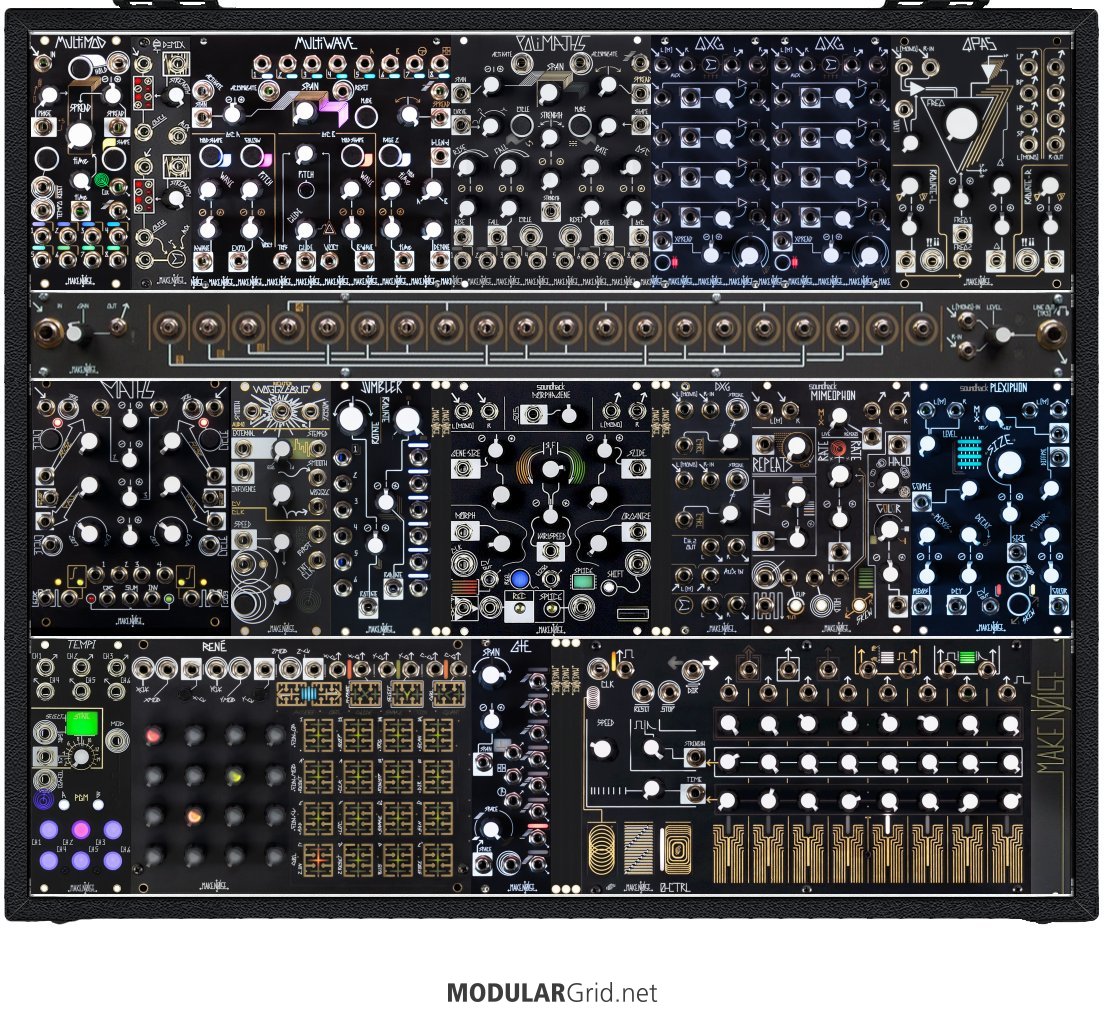
Task: Click the SPLICE button on Morphagene
Action: 551,608
